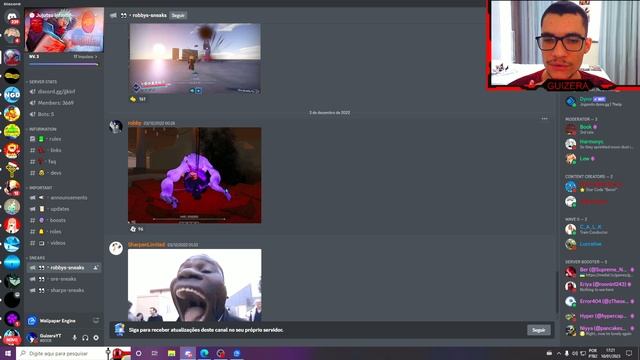
Task: Select the robbys-sneaks channel
Action: click(x=64, y=268)
